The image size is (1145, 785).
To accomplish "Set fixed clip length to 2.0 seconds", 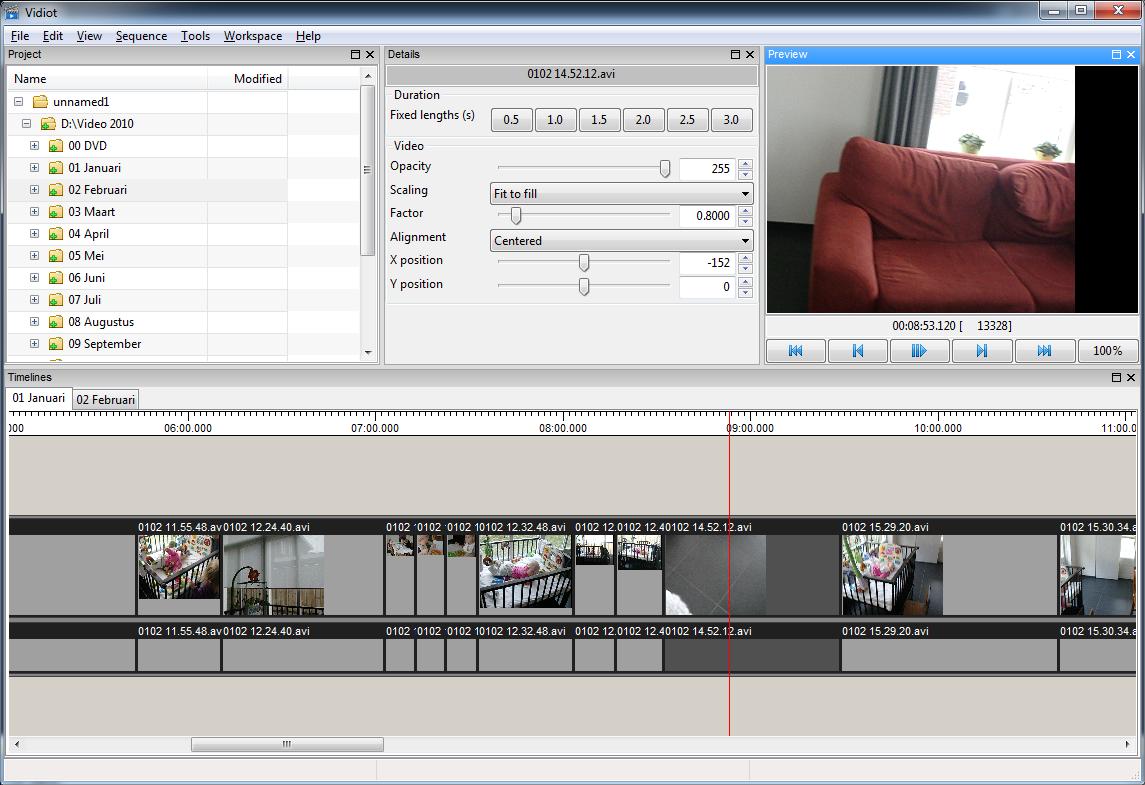I will (643, 120).
